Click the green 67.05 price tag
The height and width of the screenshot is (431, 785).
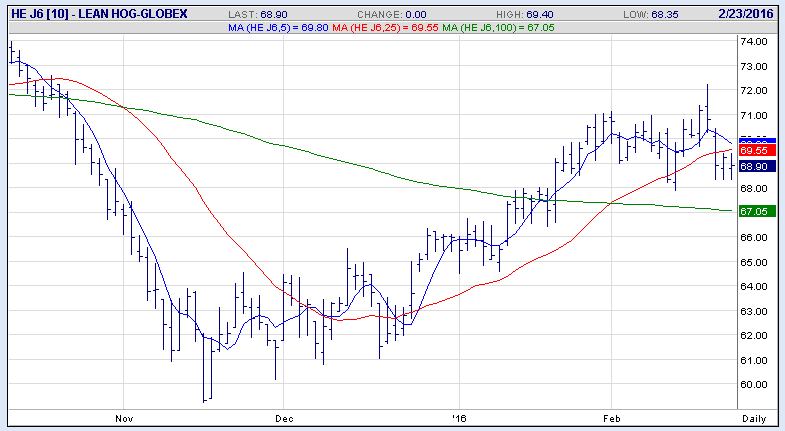[x=752, y=212]
